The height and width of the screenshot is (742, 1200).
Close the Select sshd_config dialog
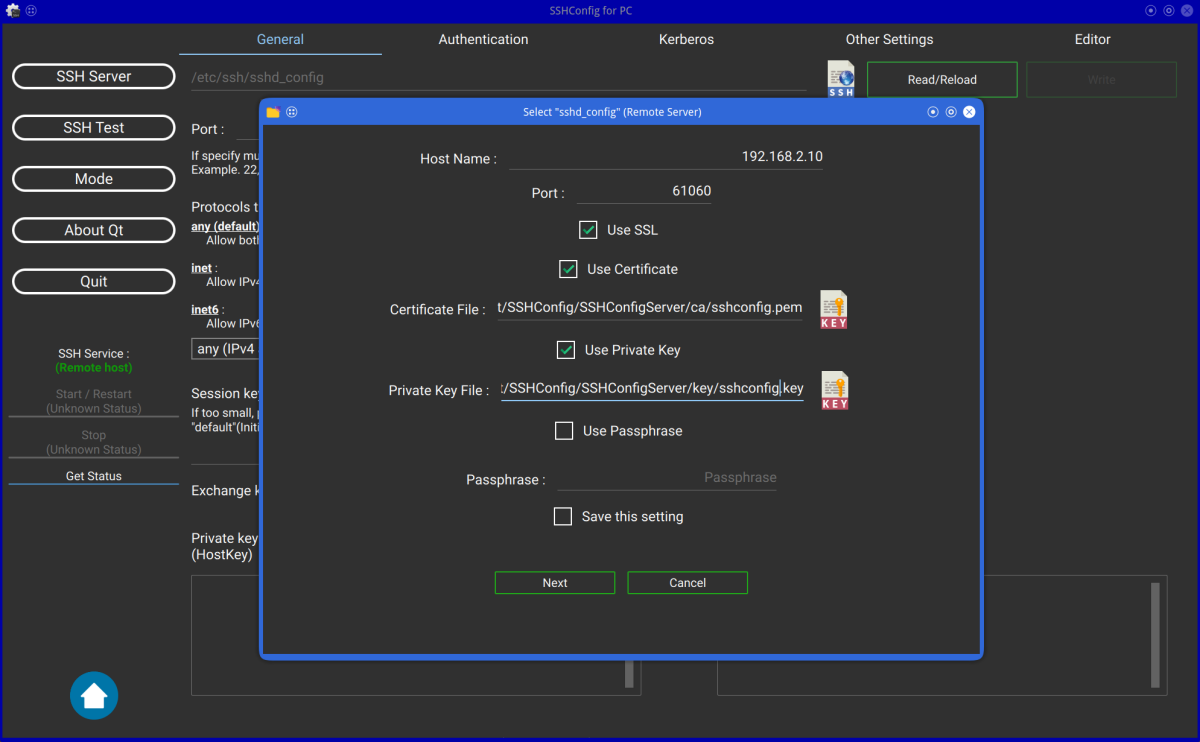(x=969, y=112)
